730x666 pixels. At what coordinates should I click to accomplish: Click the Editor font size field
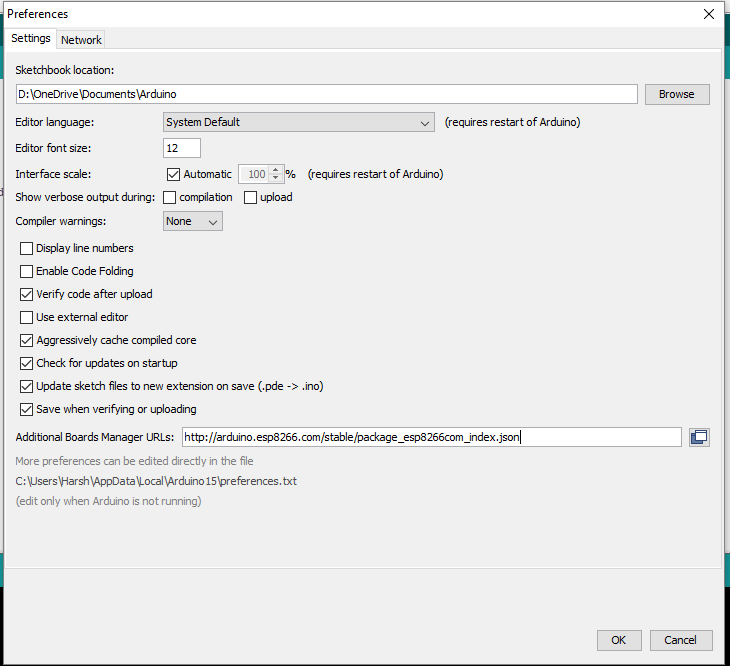point(182,148)
